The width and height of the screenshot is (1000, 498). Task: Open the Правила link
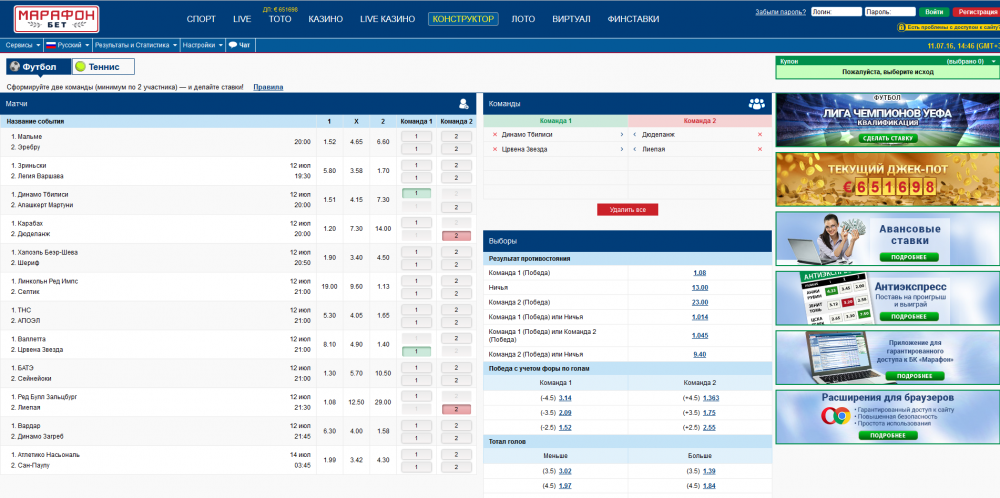(x=268, y=87)
